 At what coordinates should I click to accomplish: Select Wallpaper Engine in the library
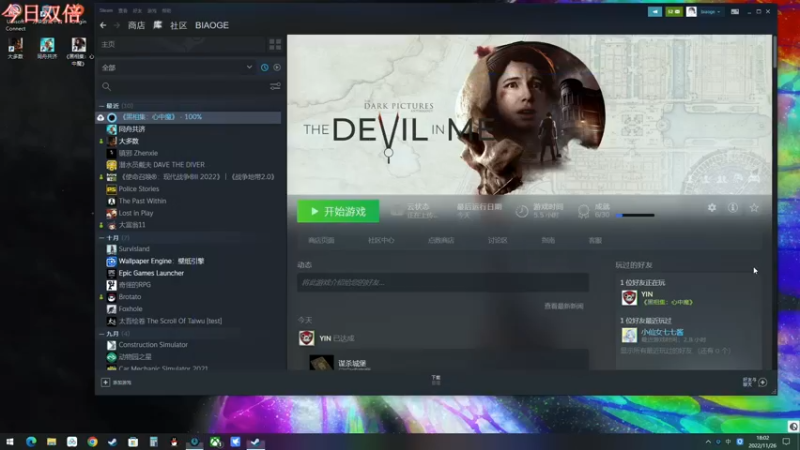point(161,261)
